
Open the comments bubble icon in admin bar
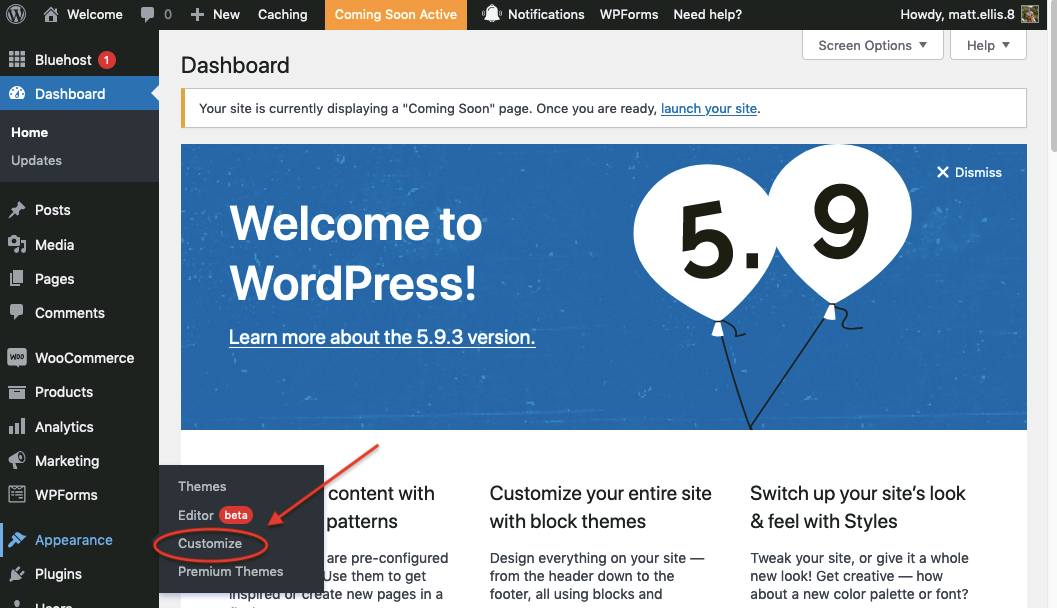click(147, 14)
